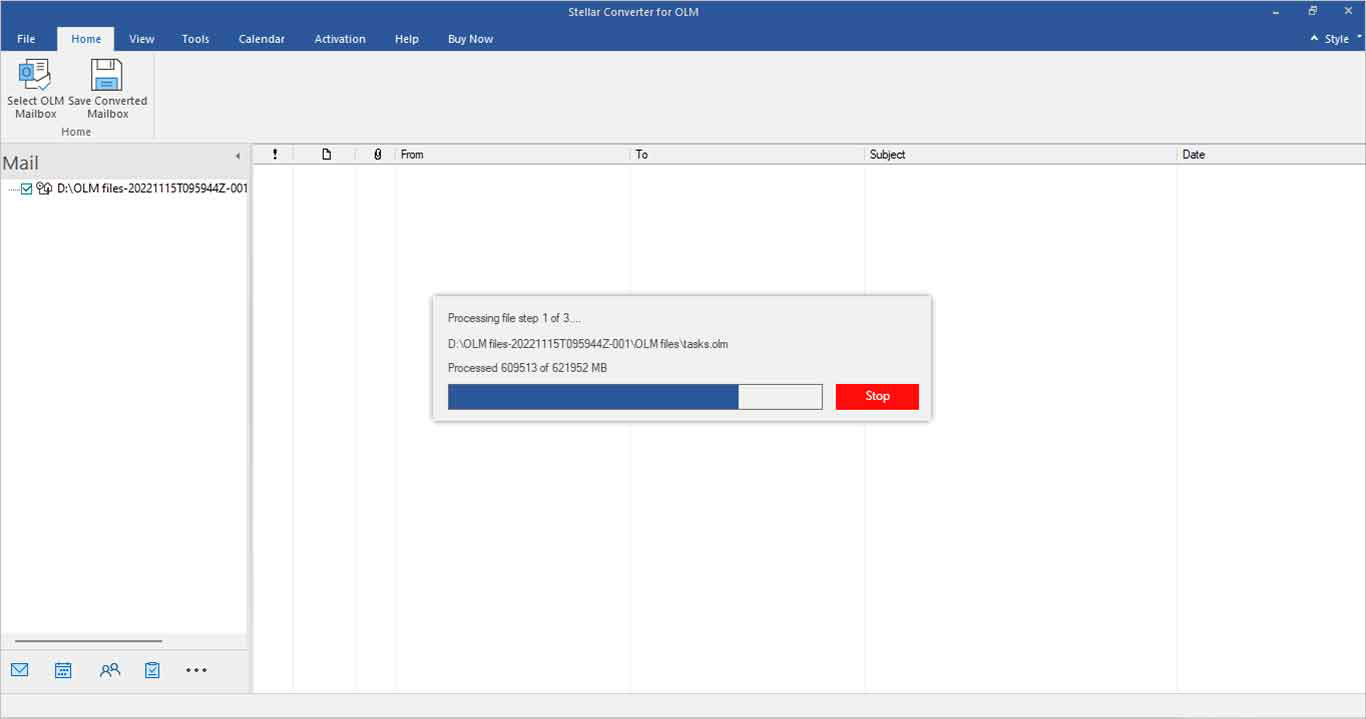Sort by the attachment paperclip column icon
Viewport: 1366px width, 719px height.
pyautogui.click(x=377, y=155)
